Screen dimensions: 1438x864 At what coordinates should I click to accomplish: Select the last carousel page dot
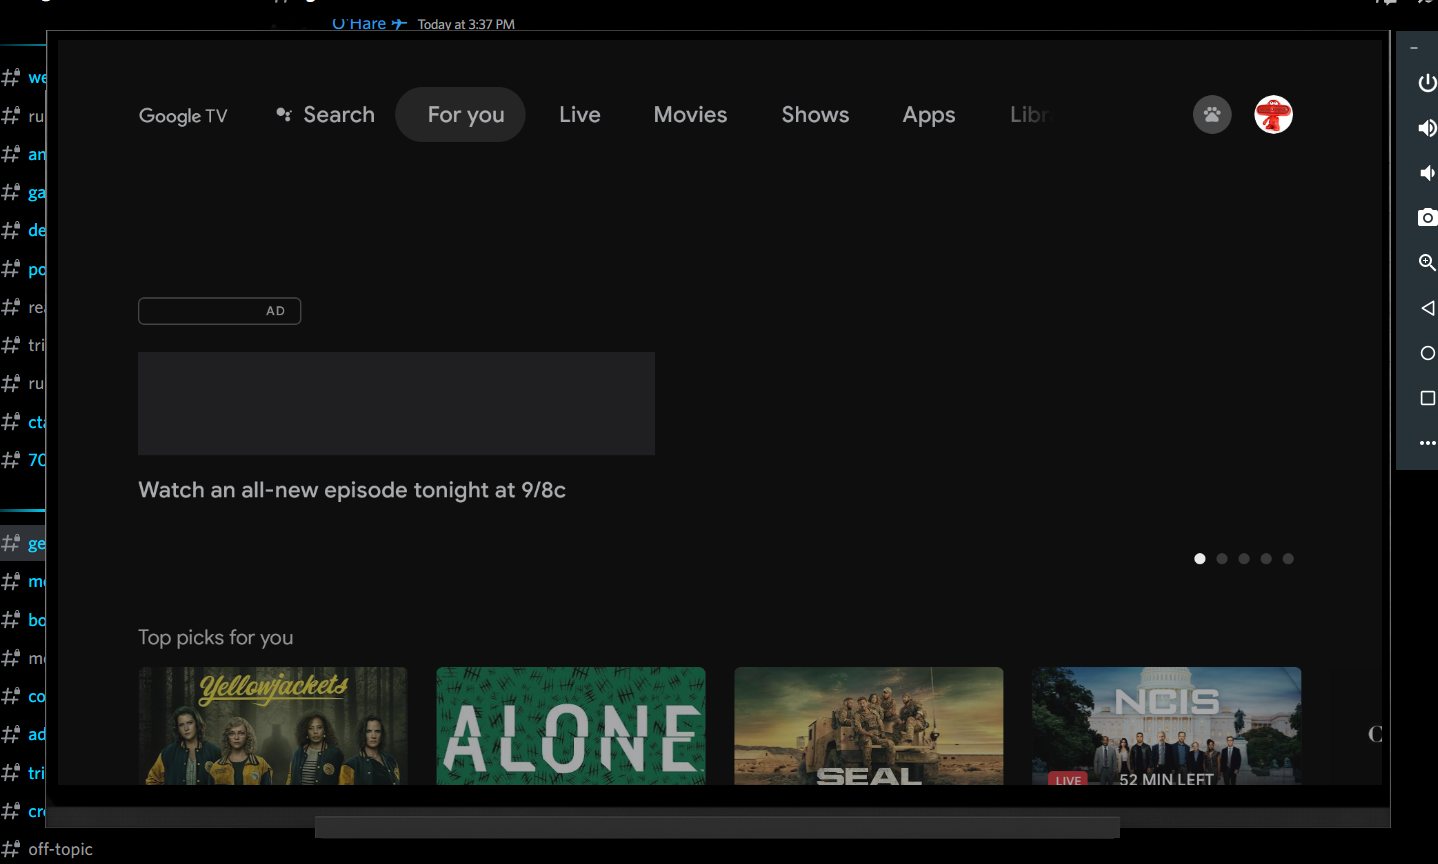tap(1288, 559)
